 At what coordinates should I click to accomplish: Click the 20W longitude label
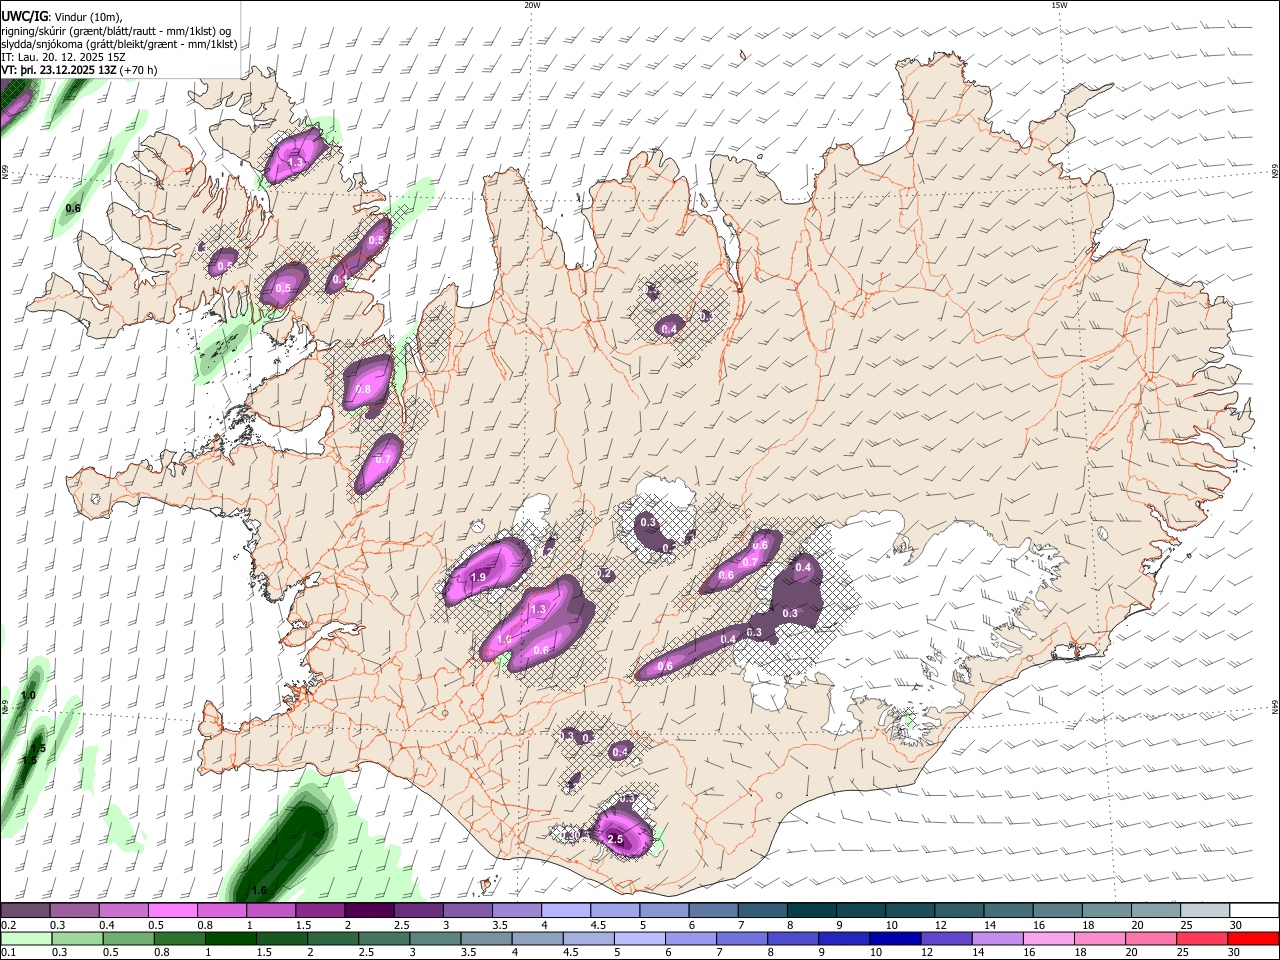point(532,5)
